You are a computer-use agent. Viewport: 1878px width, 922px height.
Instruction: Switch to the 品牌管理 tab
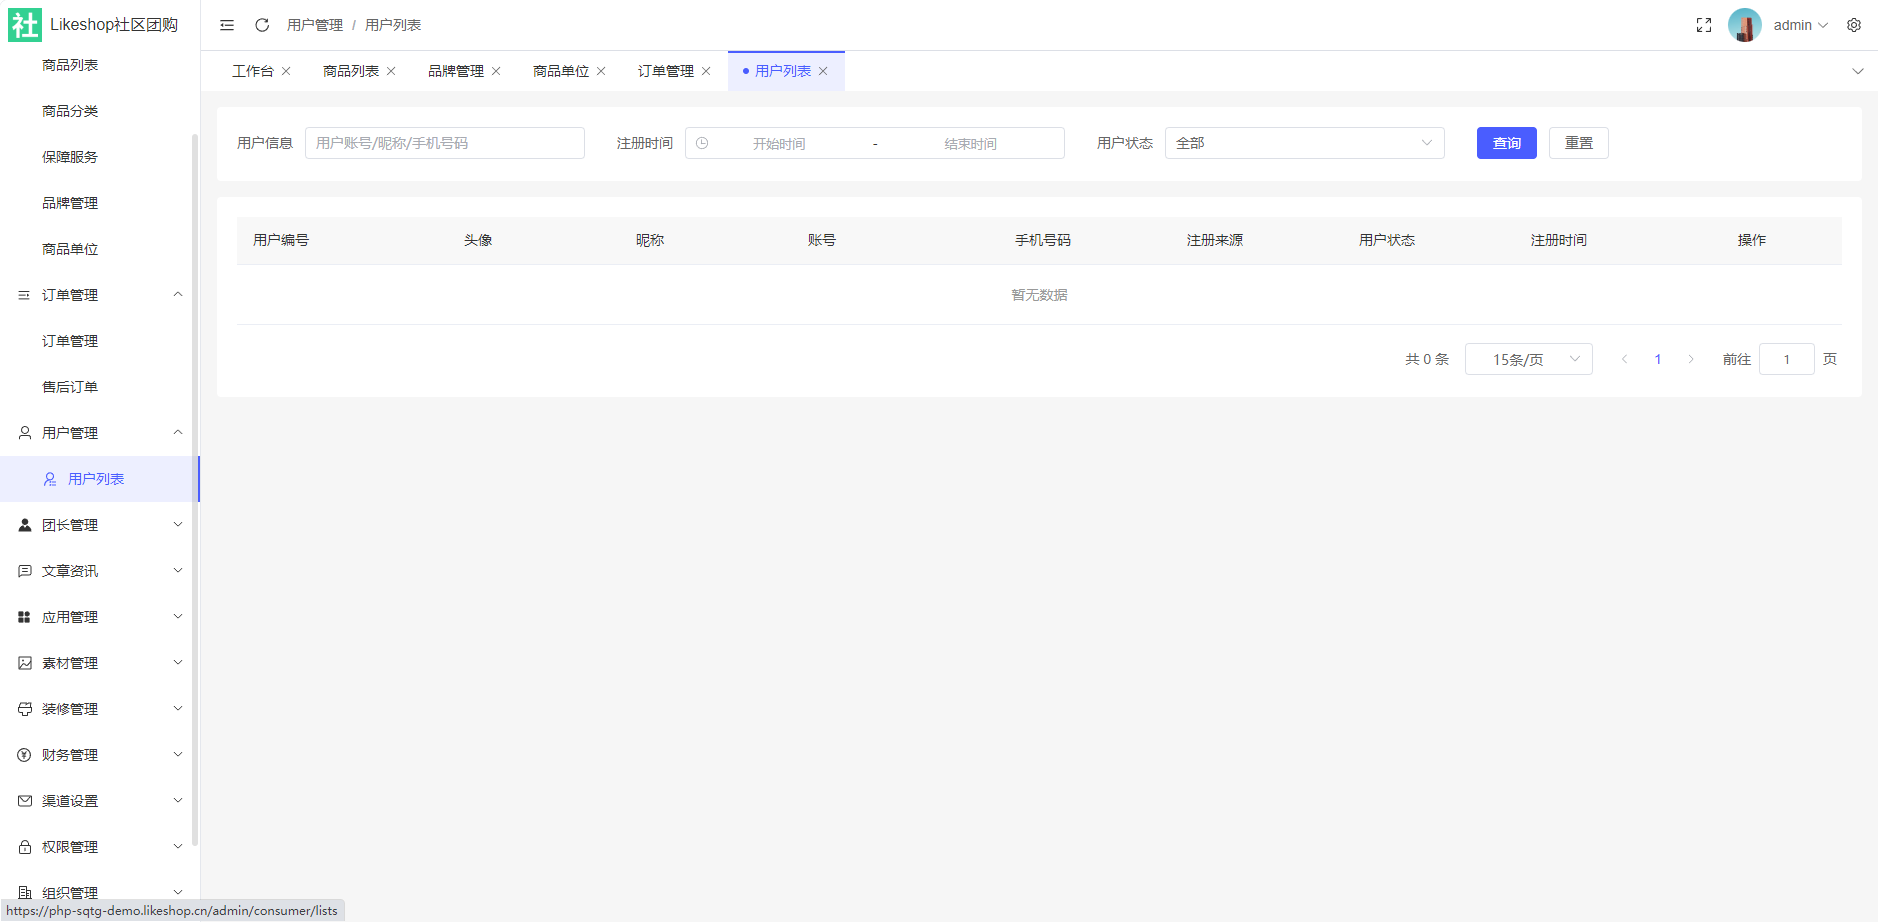click(x=455, y=71)
